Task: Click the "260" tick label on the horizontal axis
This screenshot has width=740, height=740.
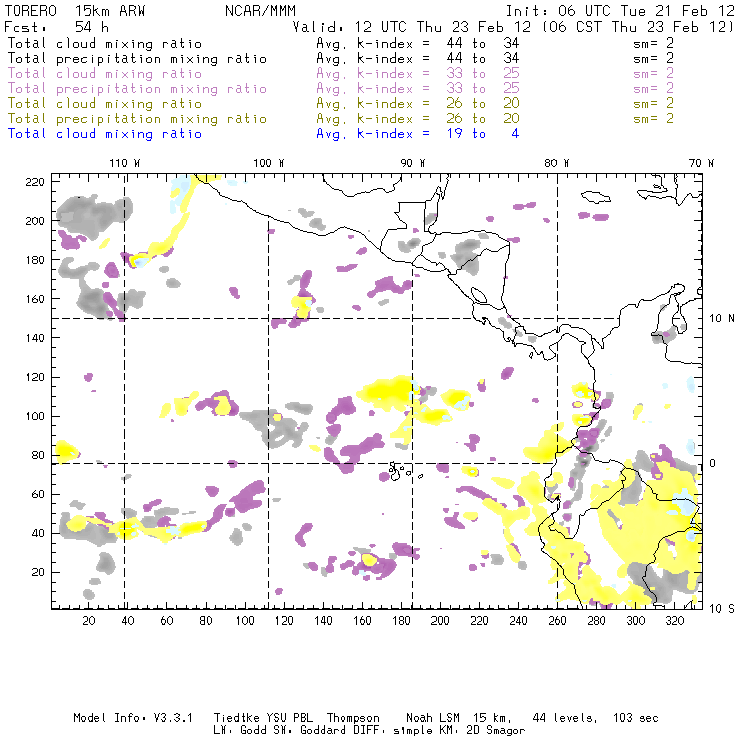Action: pos(557,621)
